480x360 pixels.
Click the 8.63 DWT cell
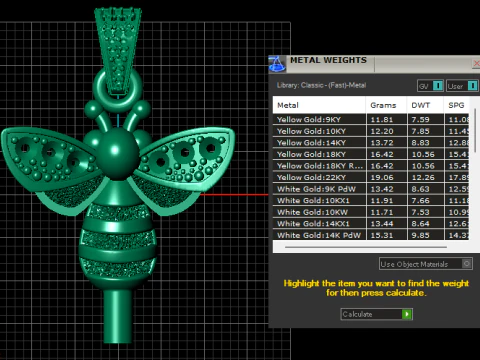click(426, 189)
